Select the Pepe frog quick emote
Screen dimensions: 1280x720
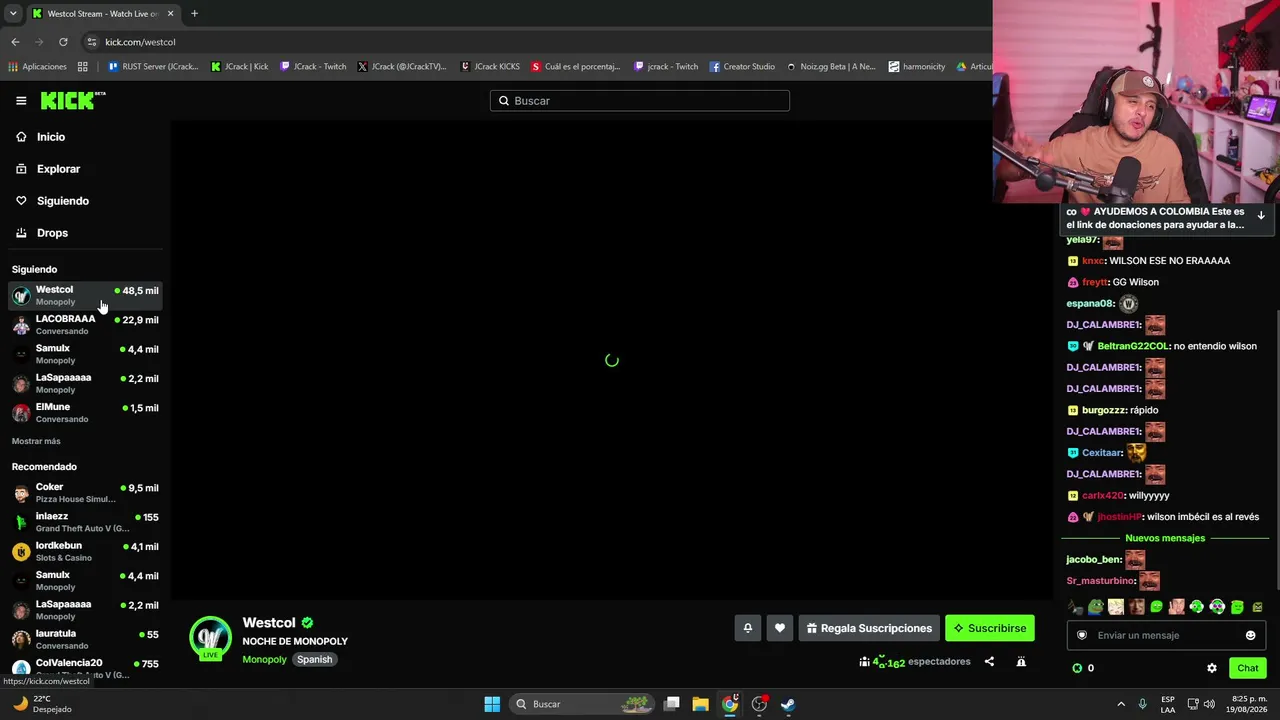point(1096,607)
